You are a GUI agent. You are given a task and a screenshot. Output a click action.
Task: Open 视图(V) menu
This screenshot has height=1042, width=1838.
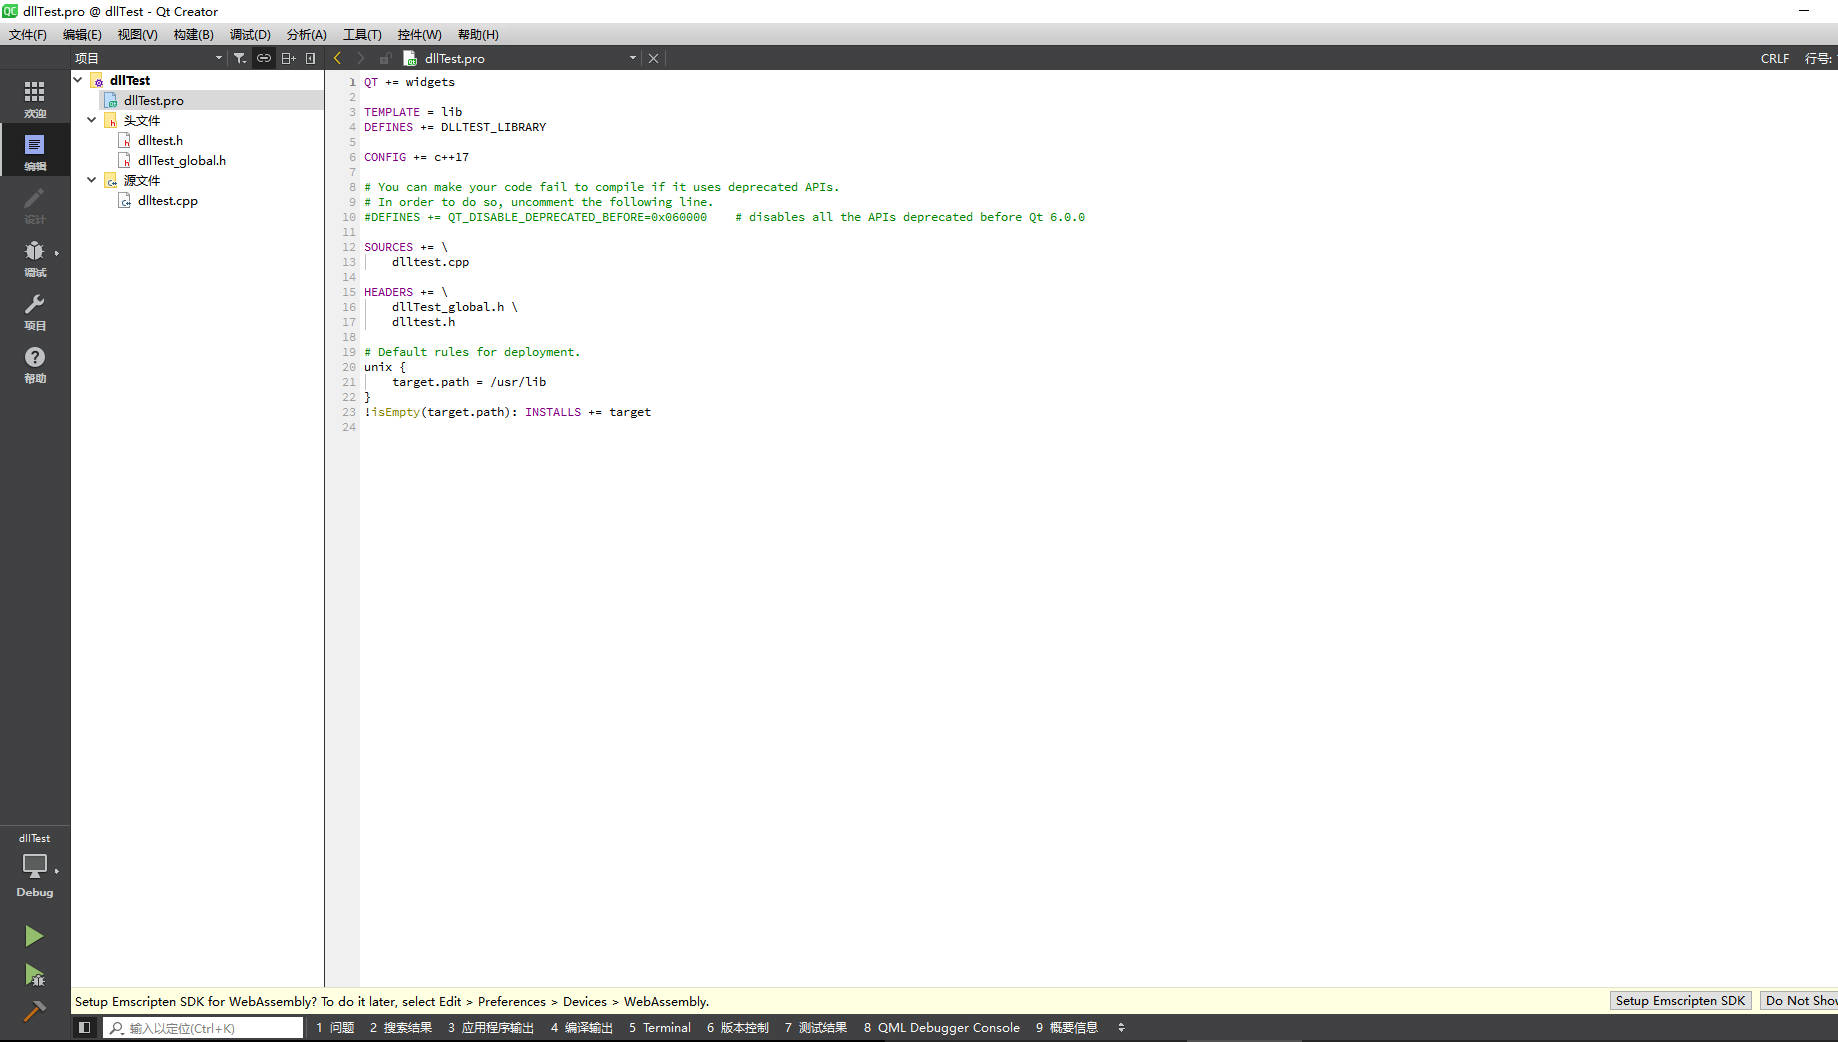(x=137, y=34)
